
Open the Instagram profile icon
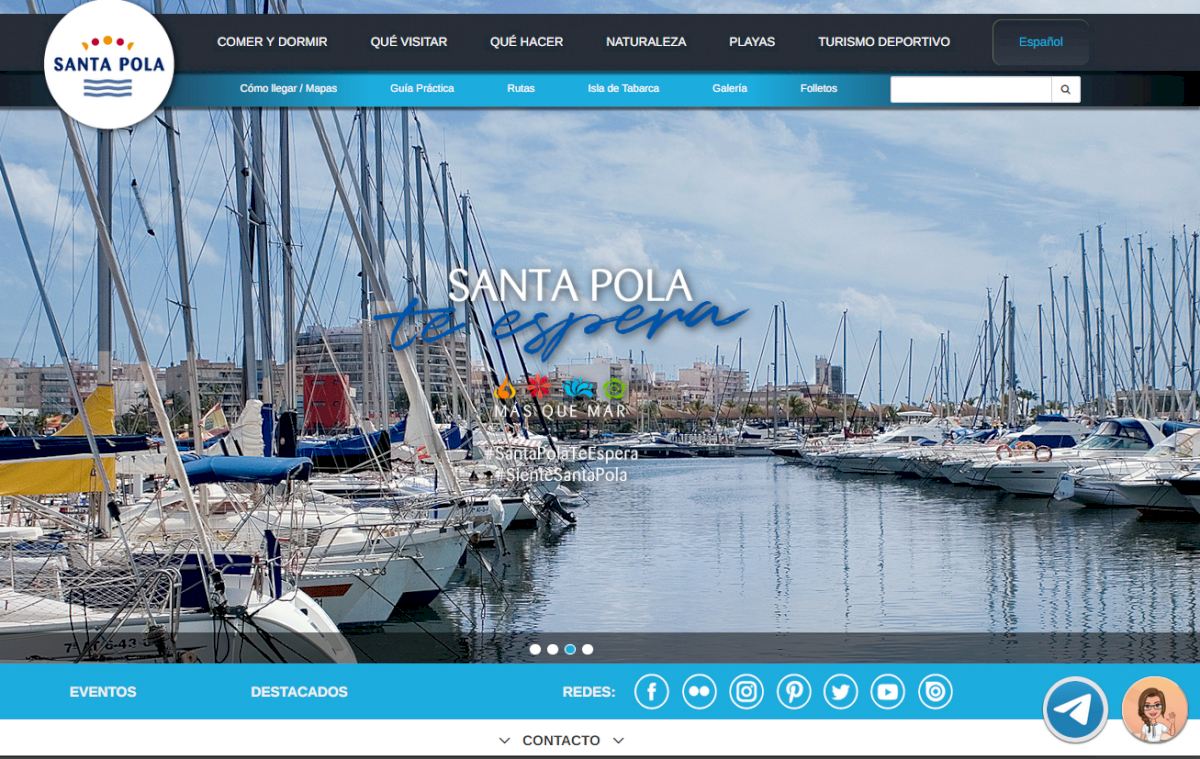click(746, 691)
